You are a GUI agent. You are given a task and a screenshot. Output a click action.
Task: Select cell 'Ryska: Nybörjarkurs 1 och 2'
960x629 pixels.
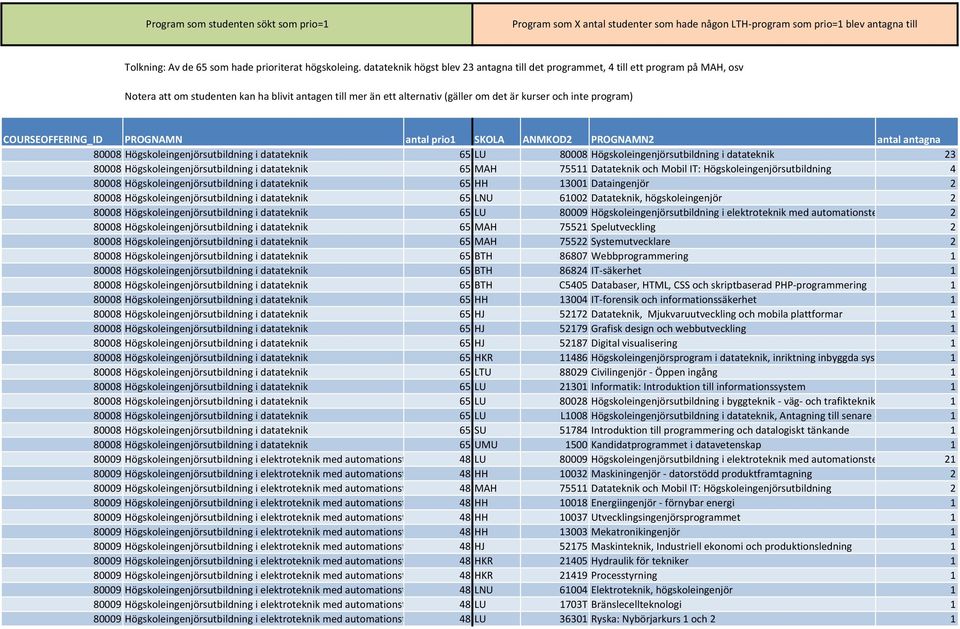point(732,619)
